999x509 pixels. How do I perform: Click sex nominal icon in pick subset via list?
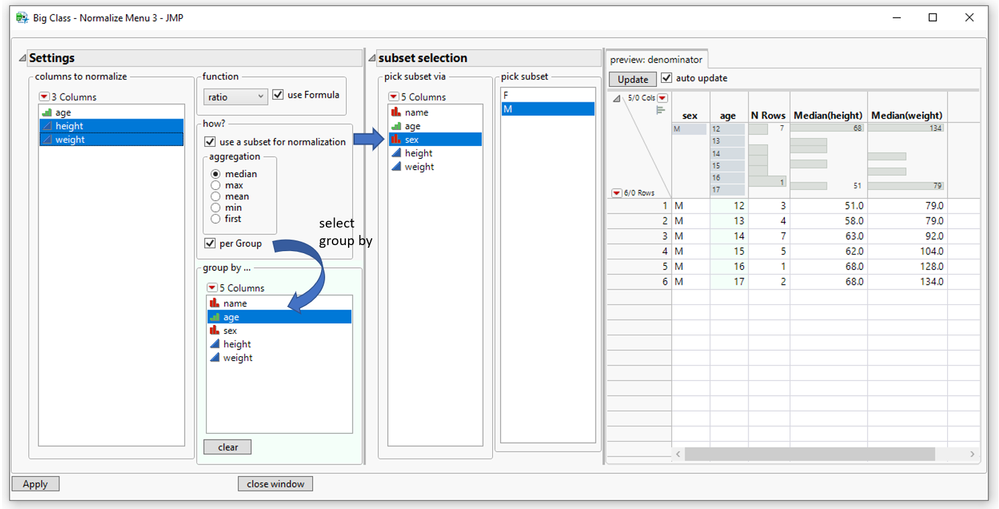tap(396, 140)
